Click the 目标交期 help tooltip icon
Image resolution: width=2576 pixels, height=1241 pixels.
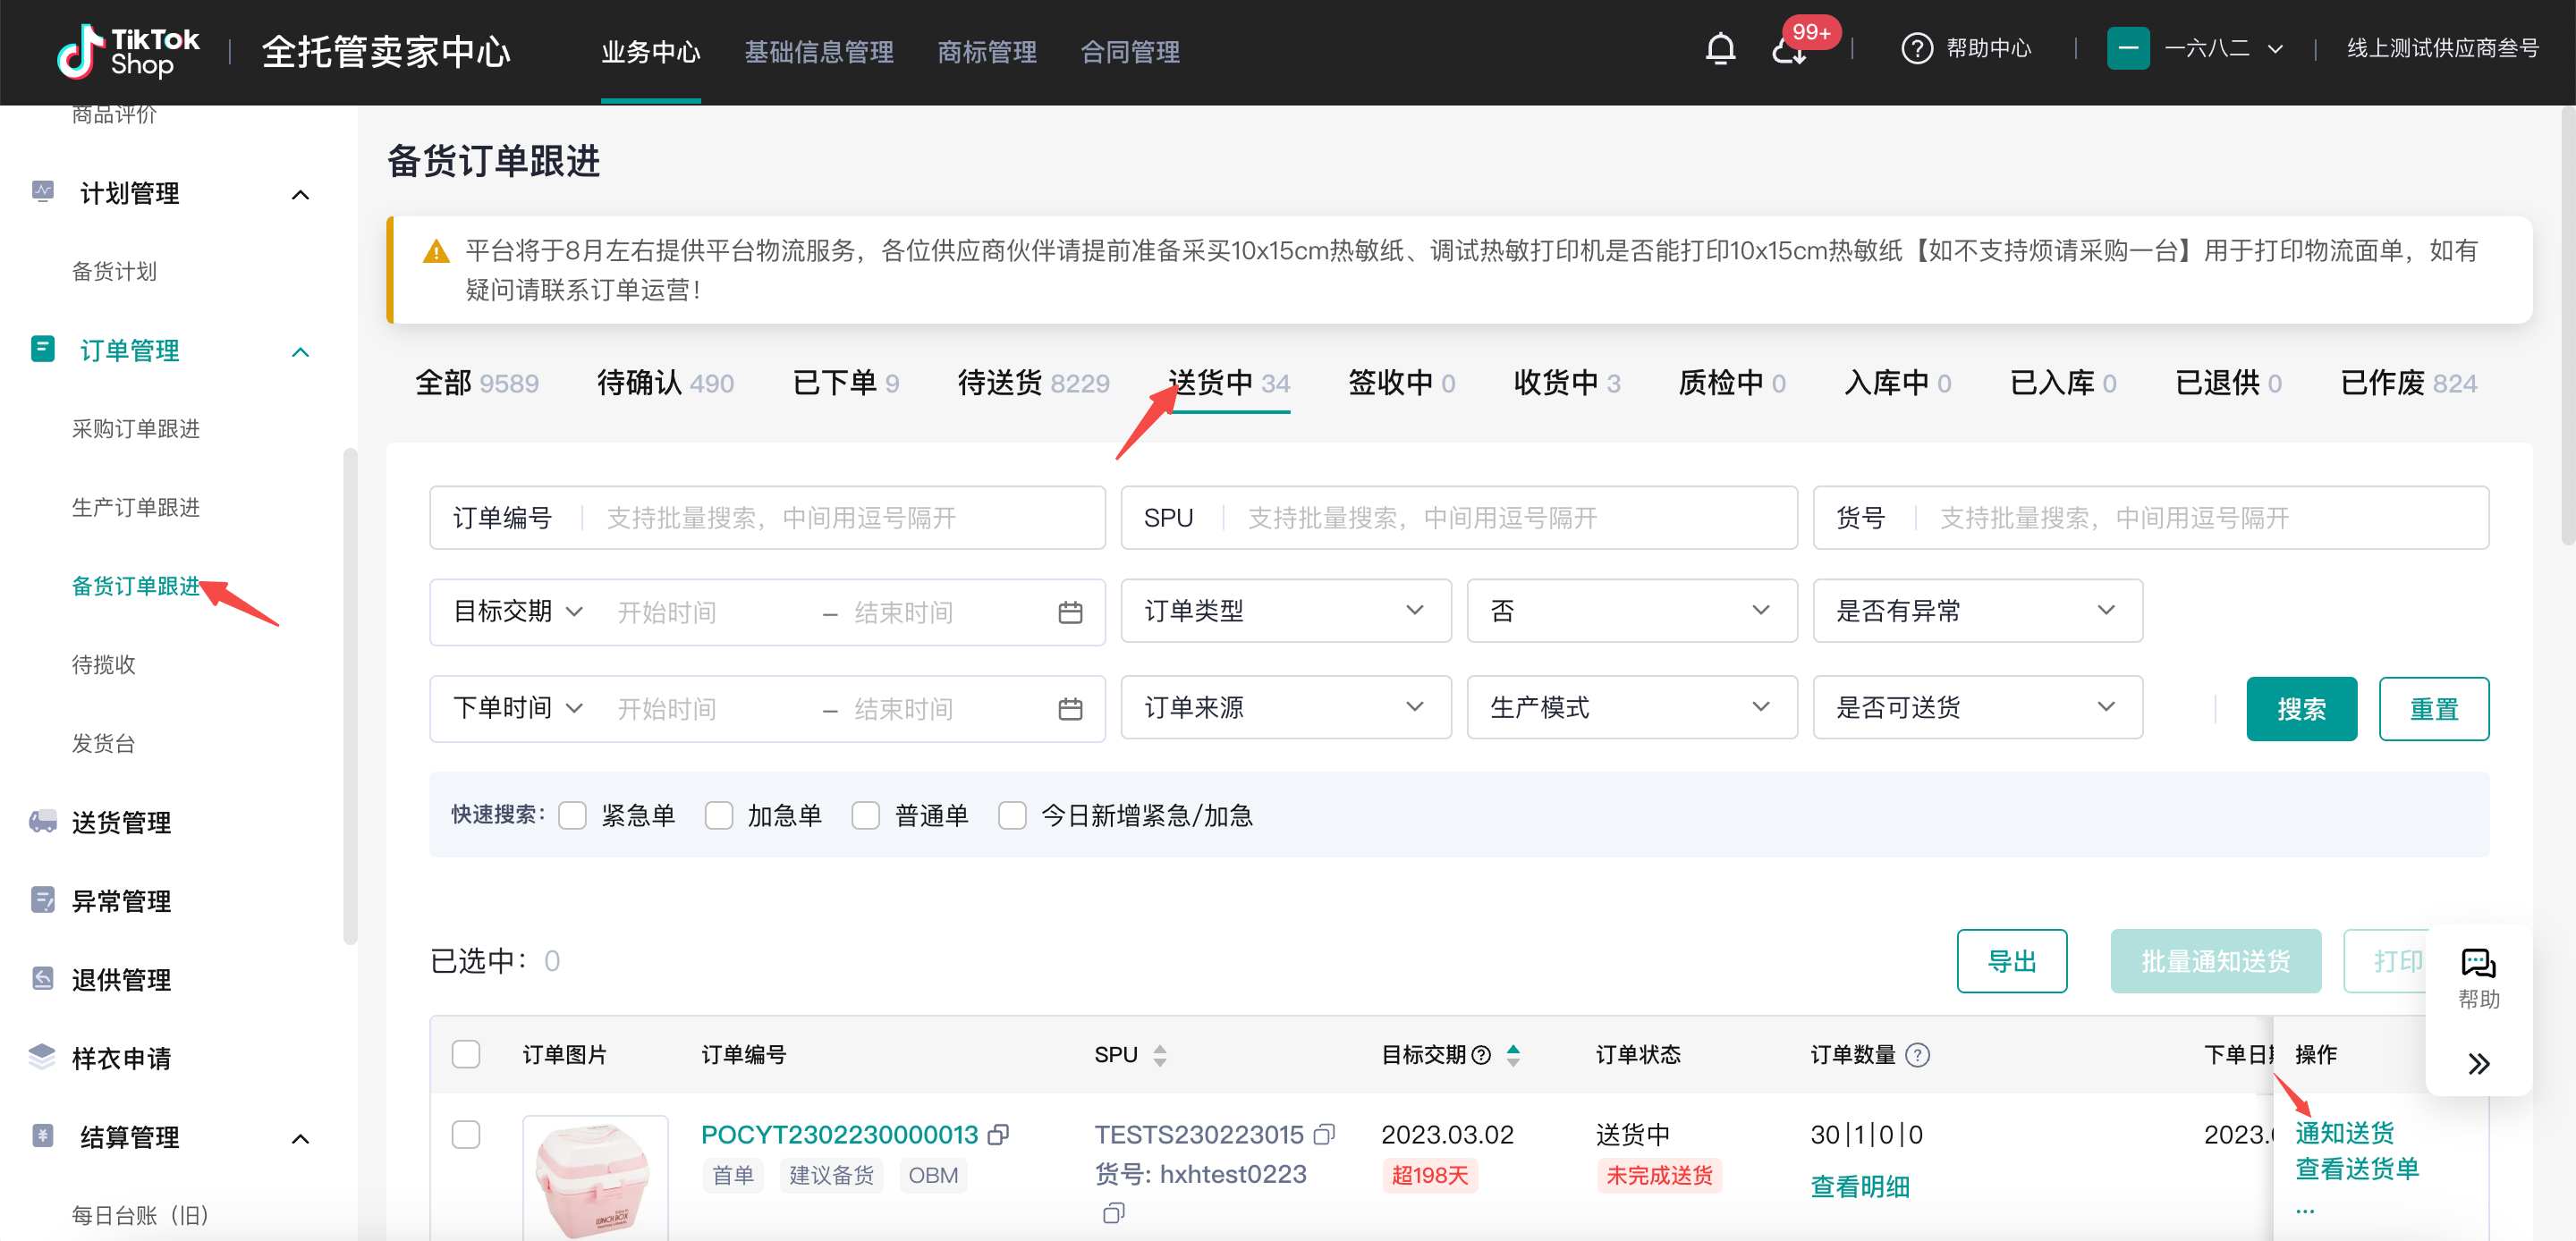coord(1482,1055)
